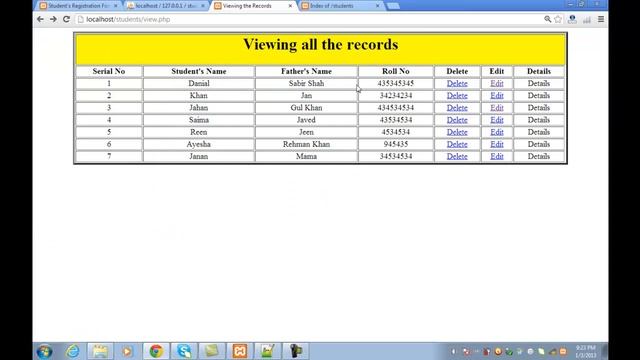Click the Viewing all the records heading
Screen dimensions: 640x360
tap(320, 44)
